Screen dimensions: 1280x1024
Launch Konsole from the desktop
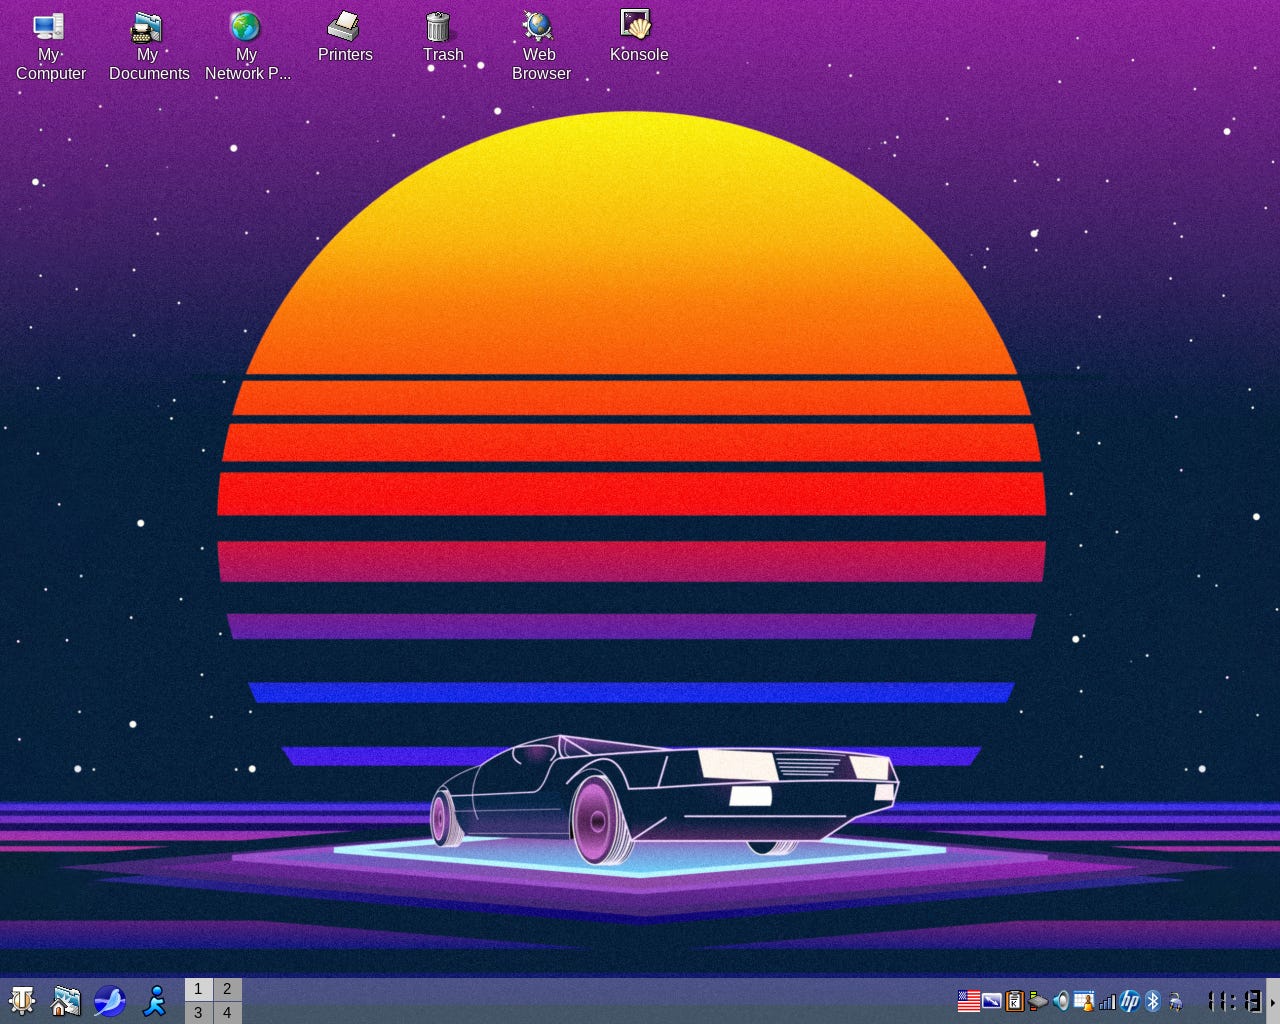point(638,38)
